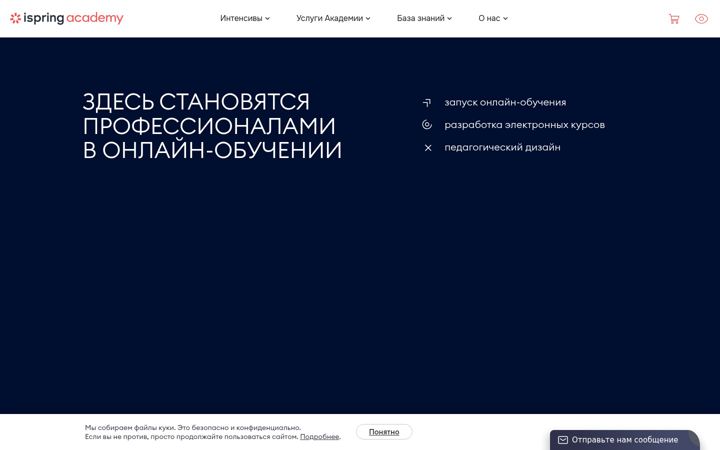
Task: Click cross icon beside педагогический дизайн
Action: coord(428,148)
